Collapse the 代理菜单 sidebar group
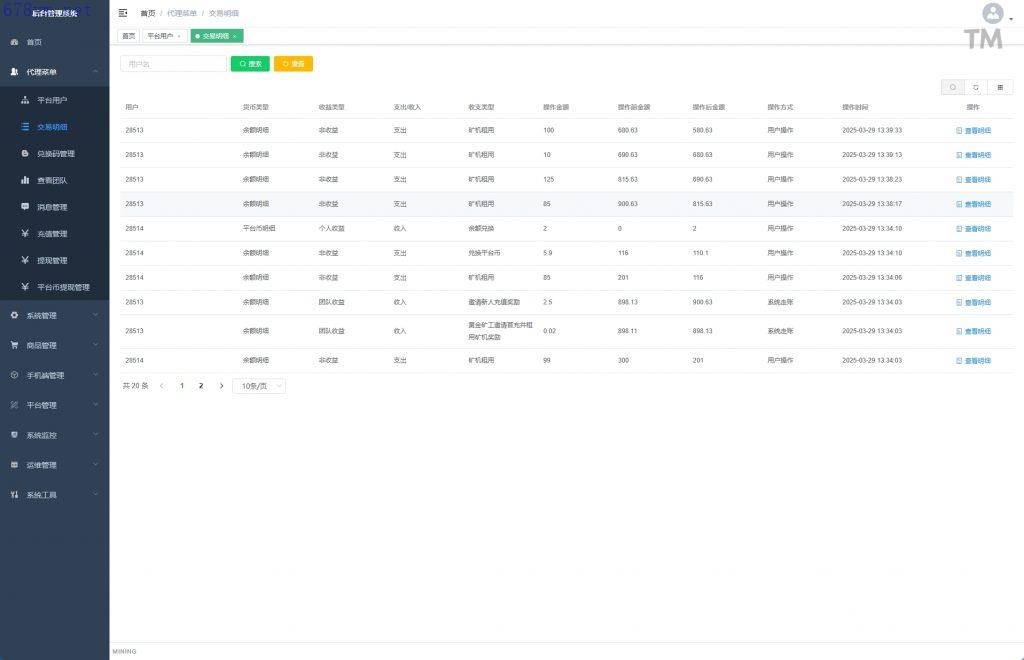The height and width of the screenshot is (660, 1024). pos(54,72)
